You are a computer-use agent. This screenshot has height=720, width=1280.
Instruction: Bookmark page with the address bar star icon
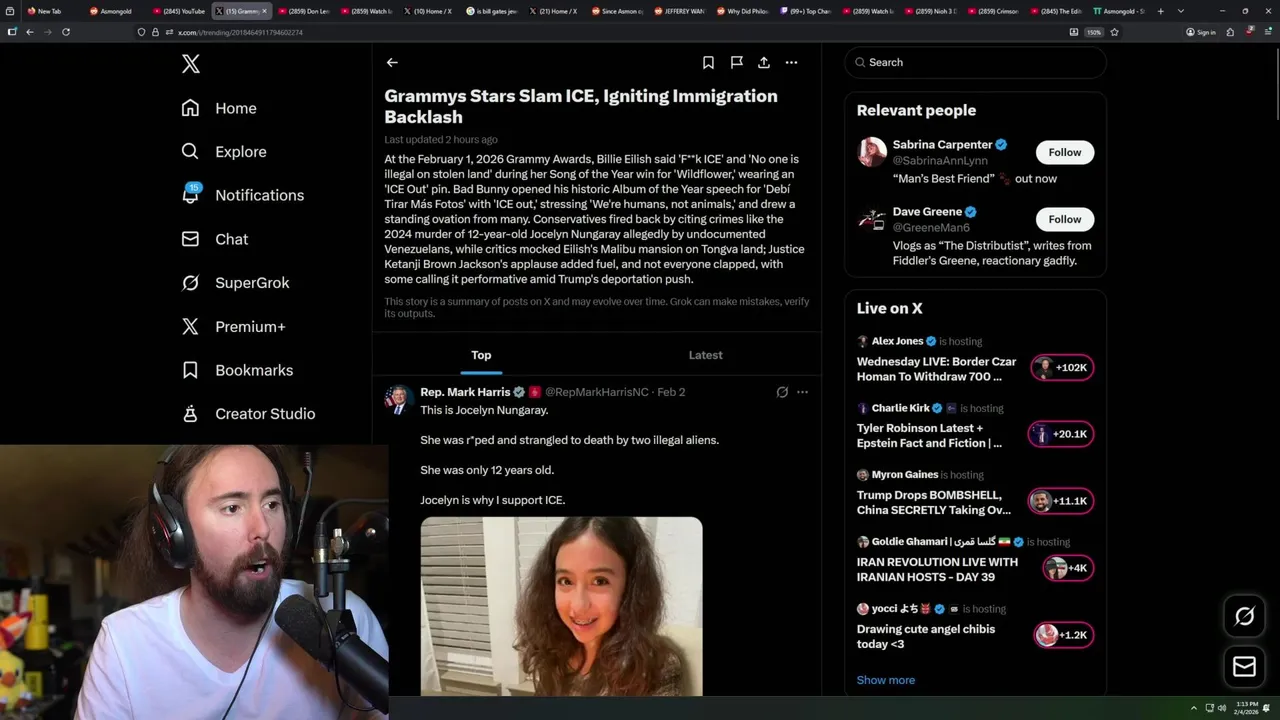point(1114,32)
